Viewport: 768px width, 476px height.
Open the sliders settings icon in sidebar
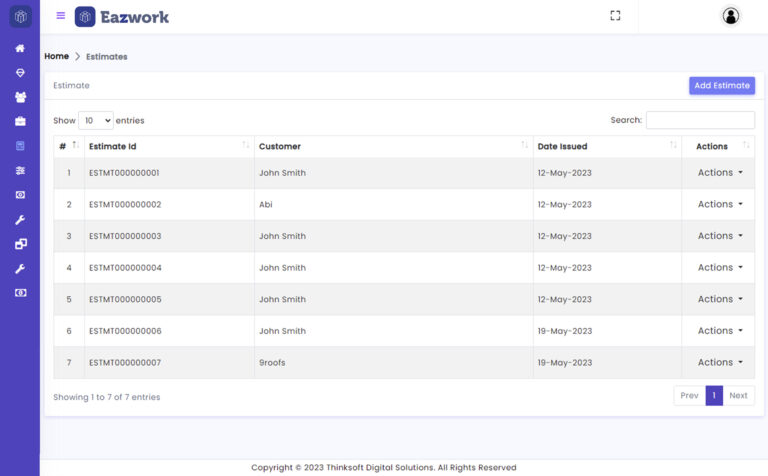[x=20, y=170]
